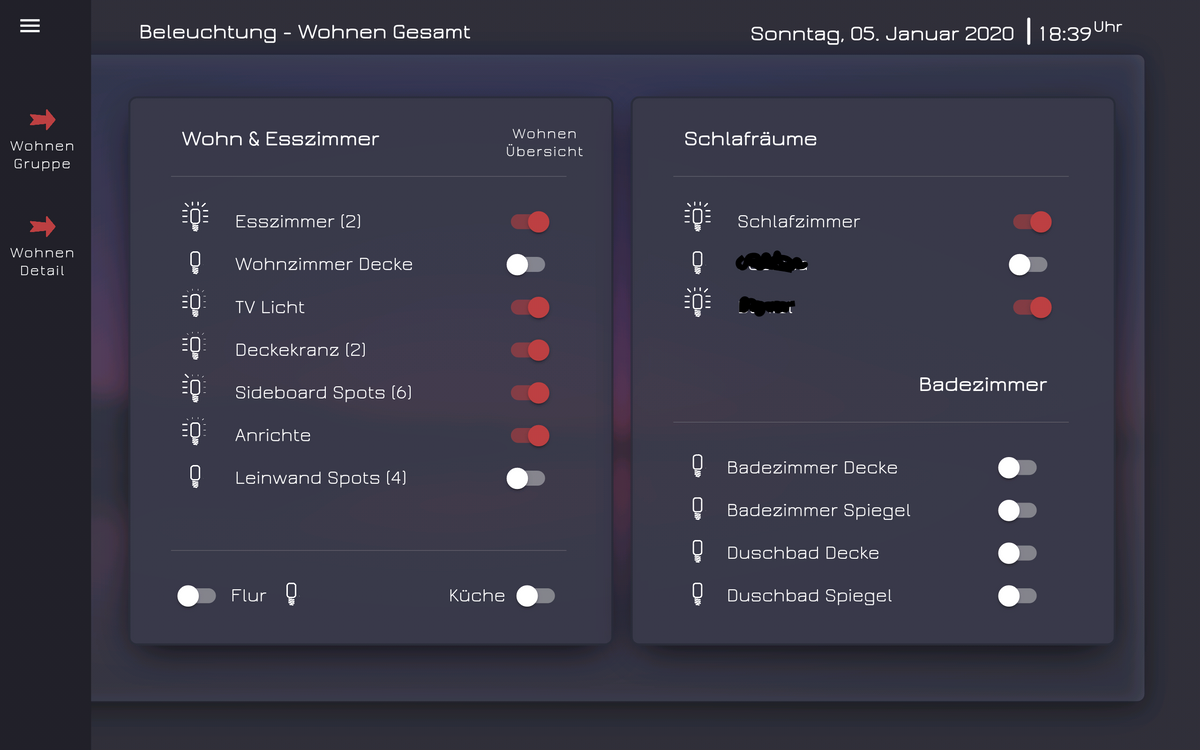Open the hamburger menu

point(30,26)
